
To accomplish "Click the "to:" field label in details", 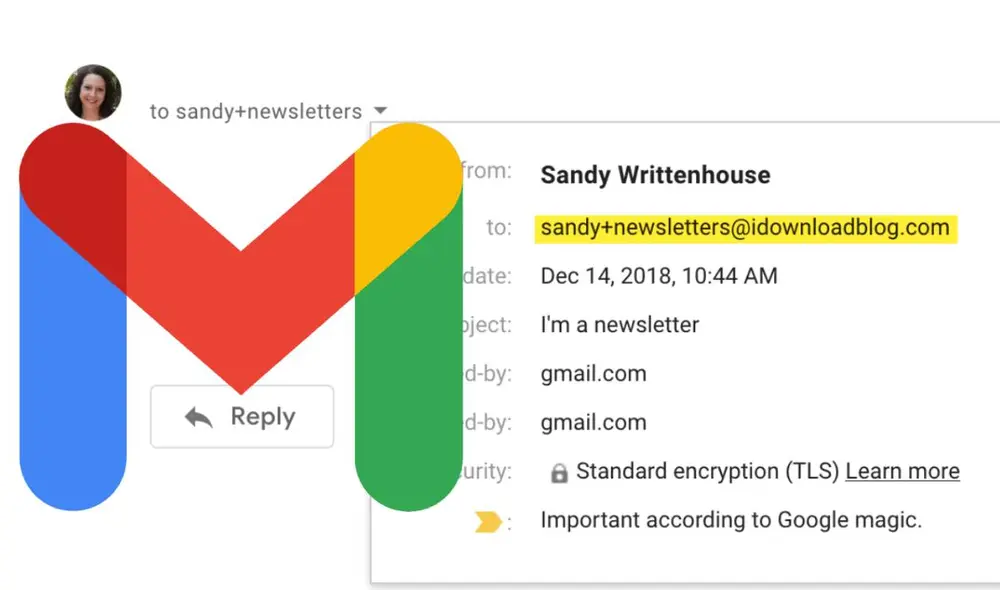I will coord(498,228).
